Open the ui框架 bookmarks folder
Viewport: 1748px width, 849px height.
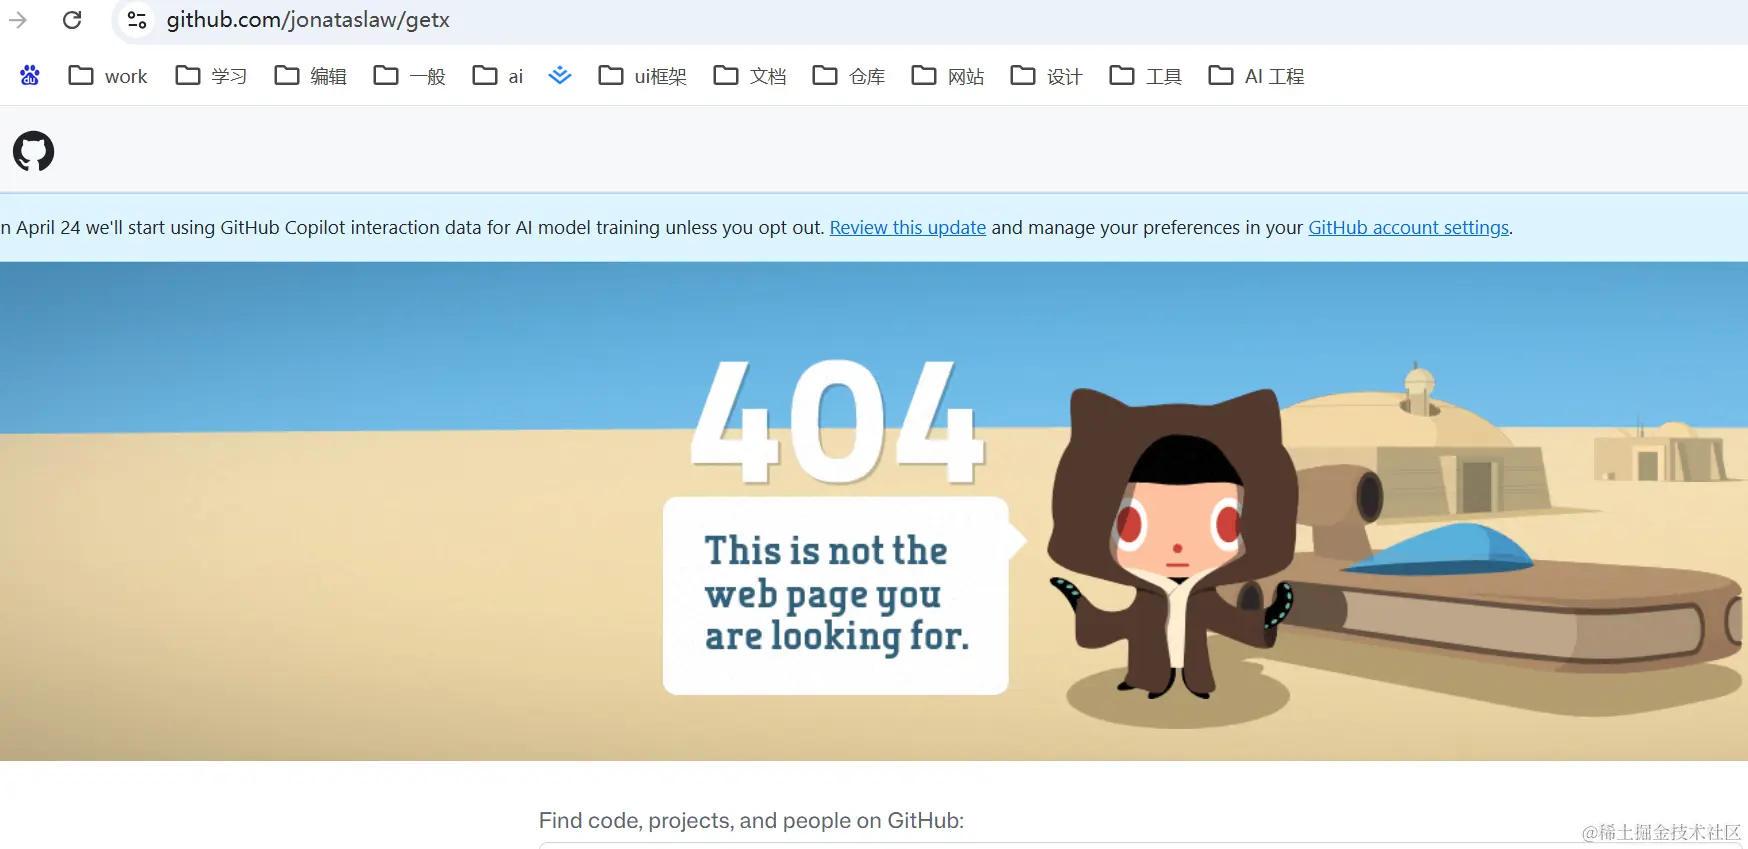pos(642,76)
